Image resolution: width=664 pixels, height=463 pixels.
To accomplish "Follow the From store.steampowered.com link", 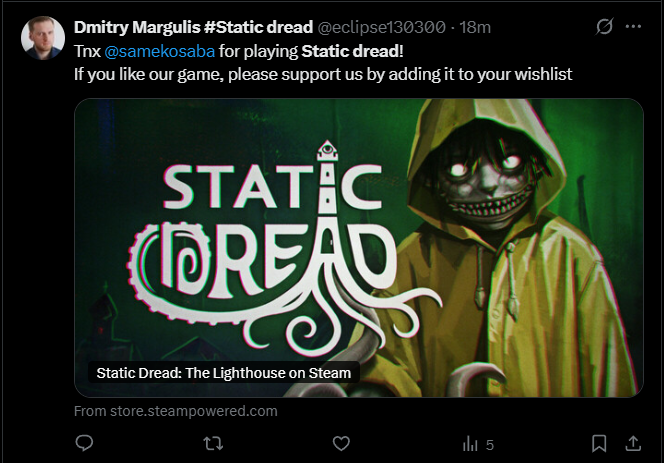I will point(176,411).
